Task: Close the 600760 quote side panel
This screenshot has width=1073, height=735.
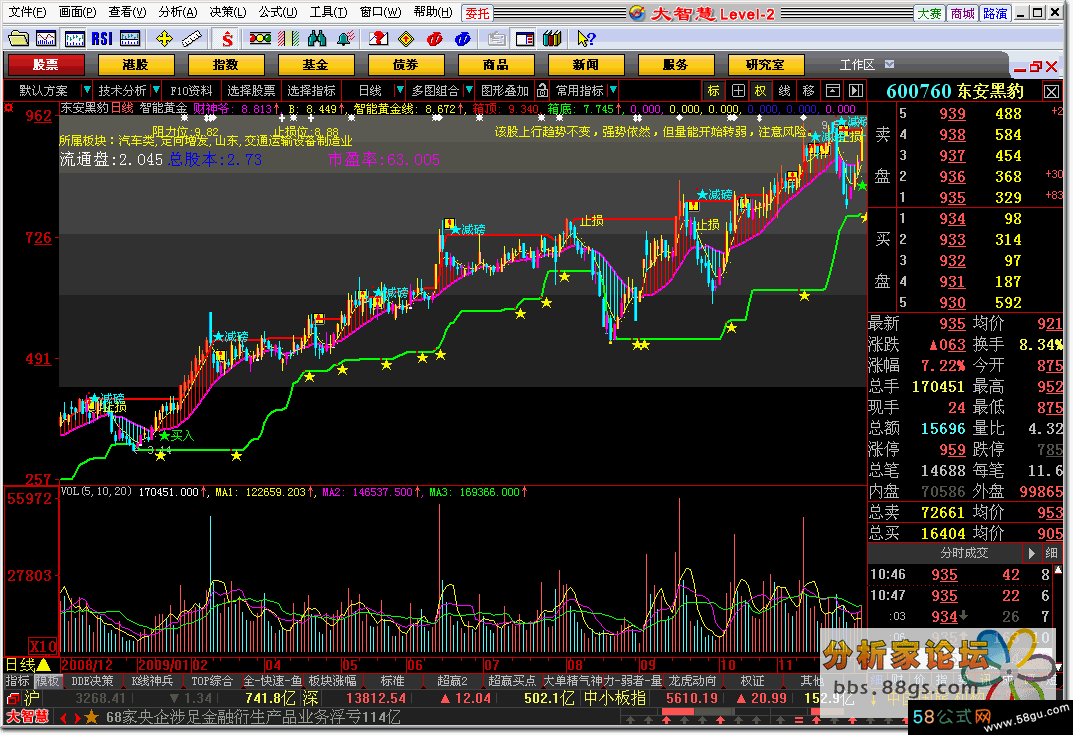Action: [1051, 91]
